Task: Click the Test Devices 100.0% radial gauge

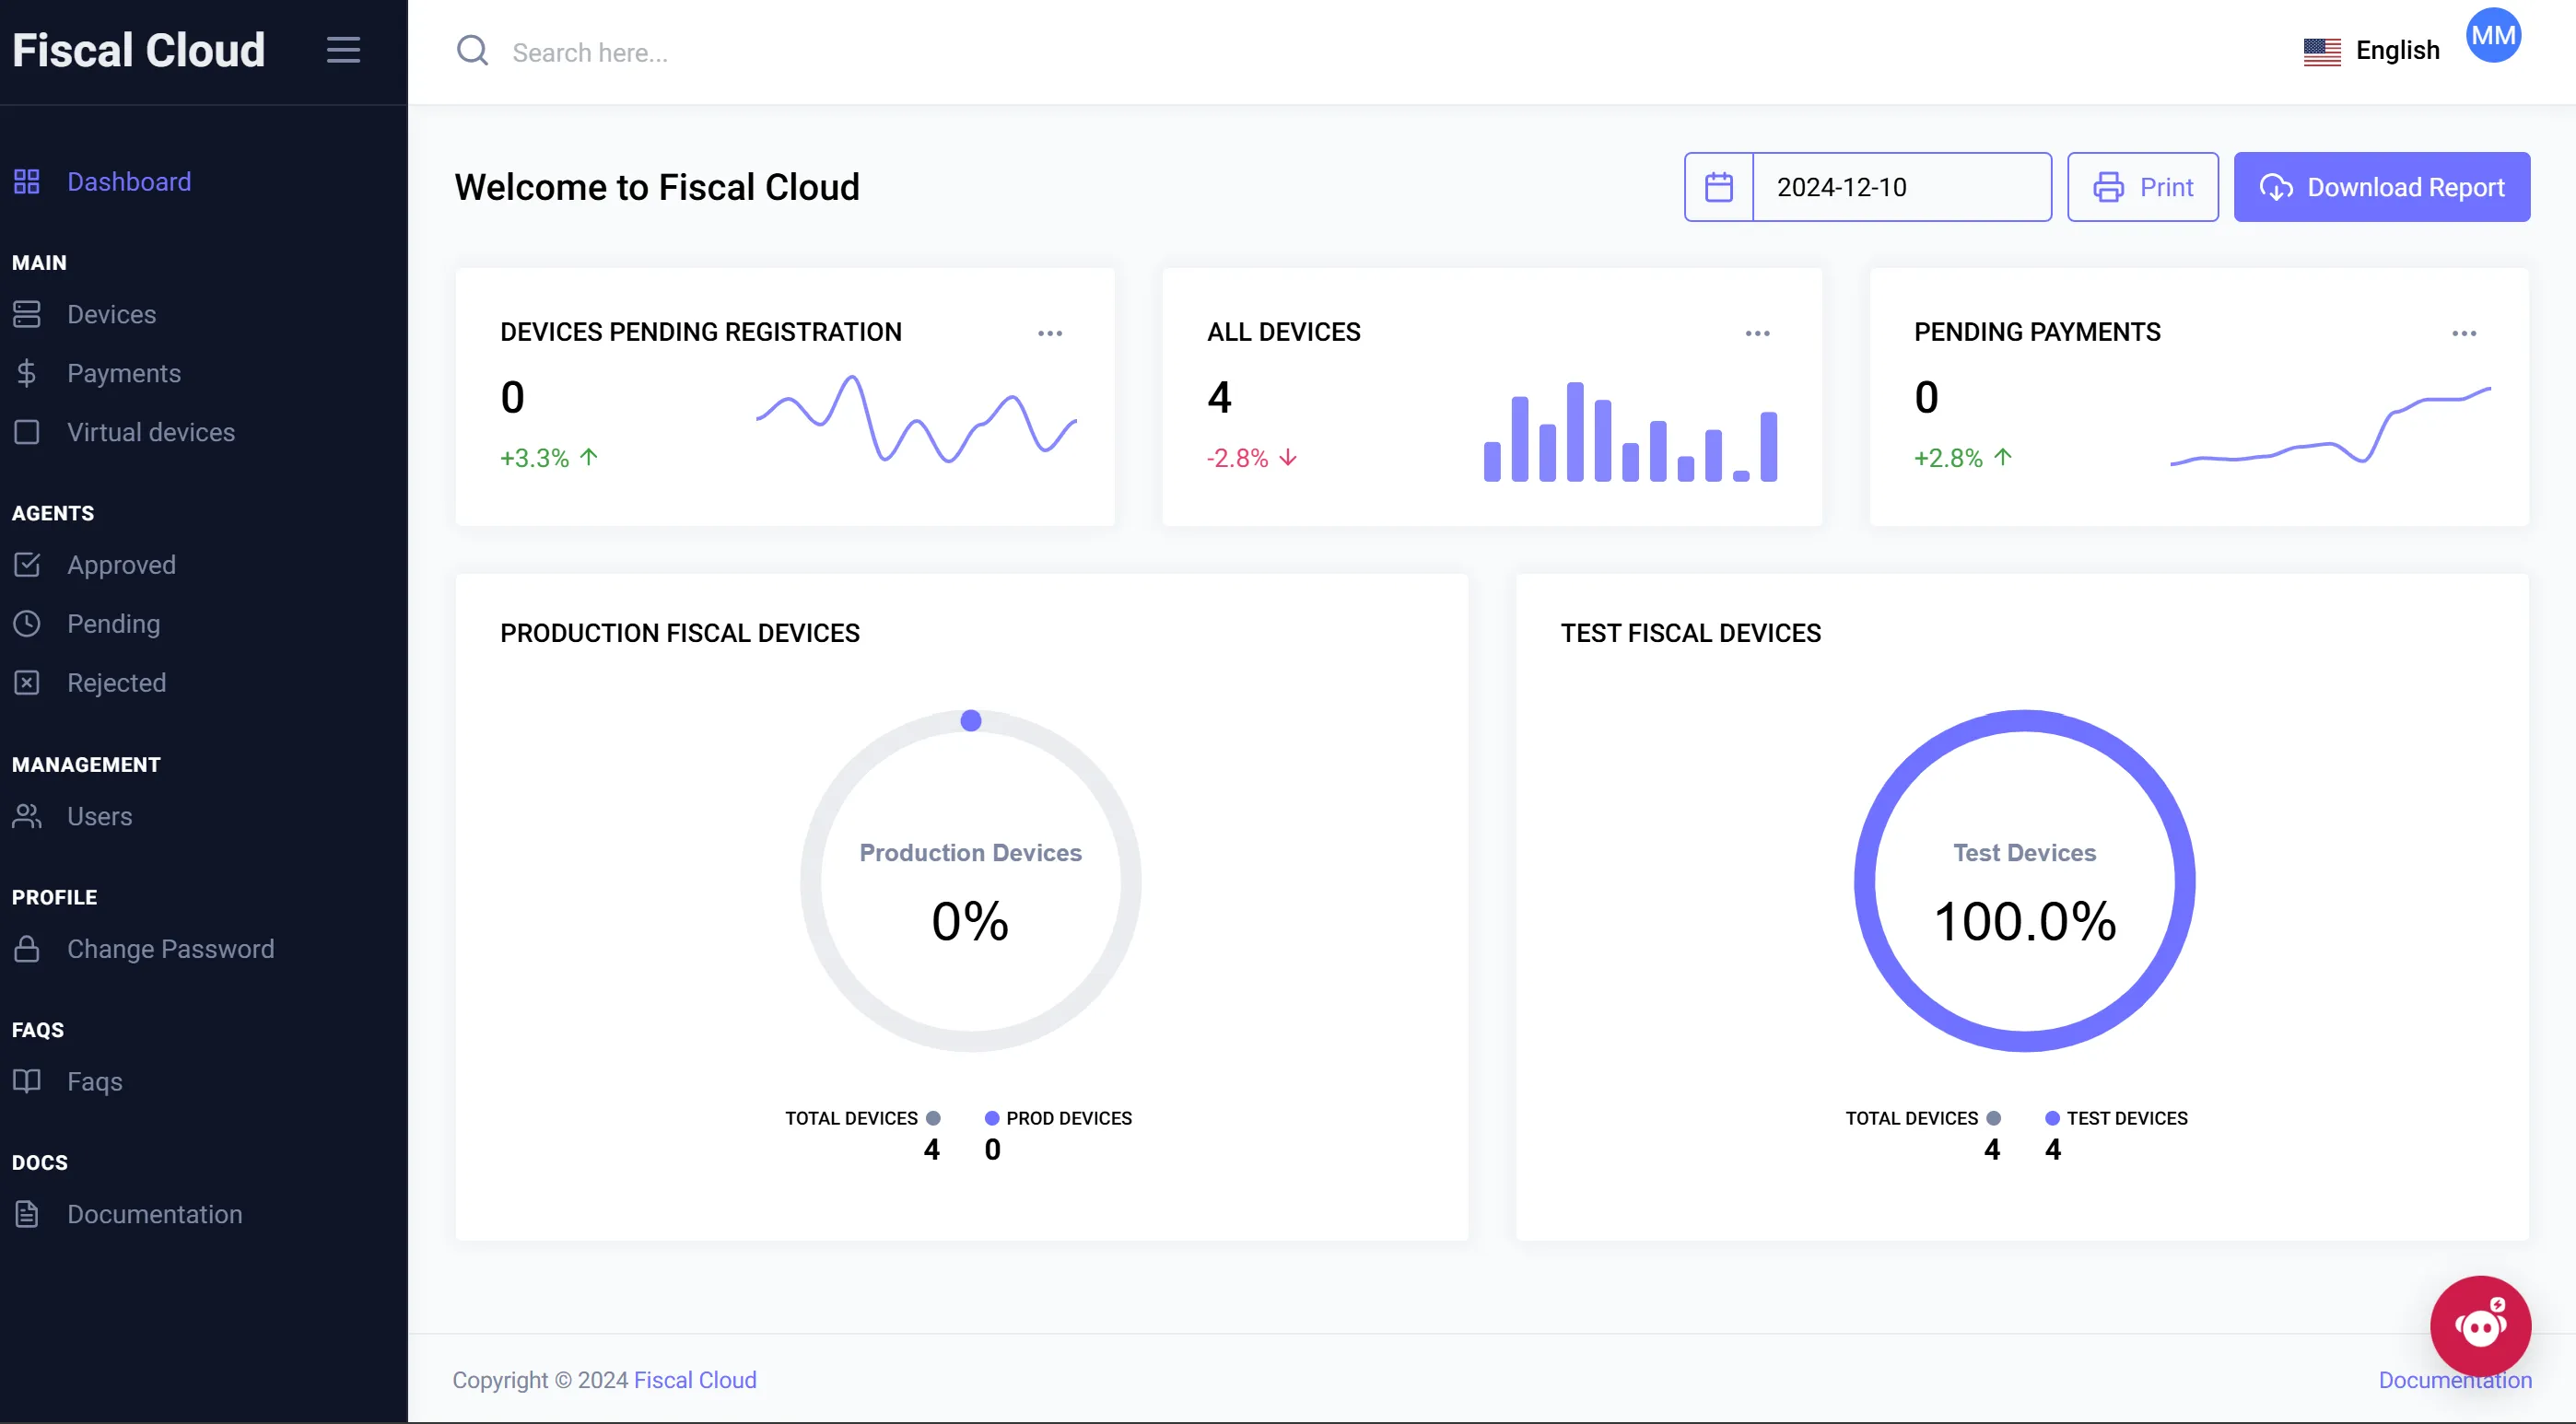Action: tap(2024, 881)
